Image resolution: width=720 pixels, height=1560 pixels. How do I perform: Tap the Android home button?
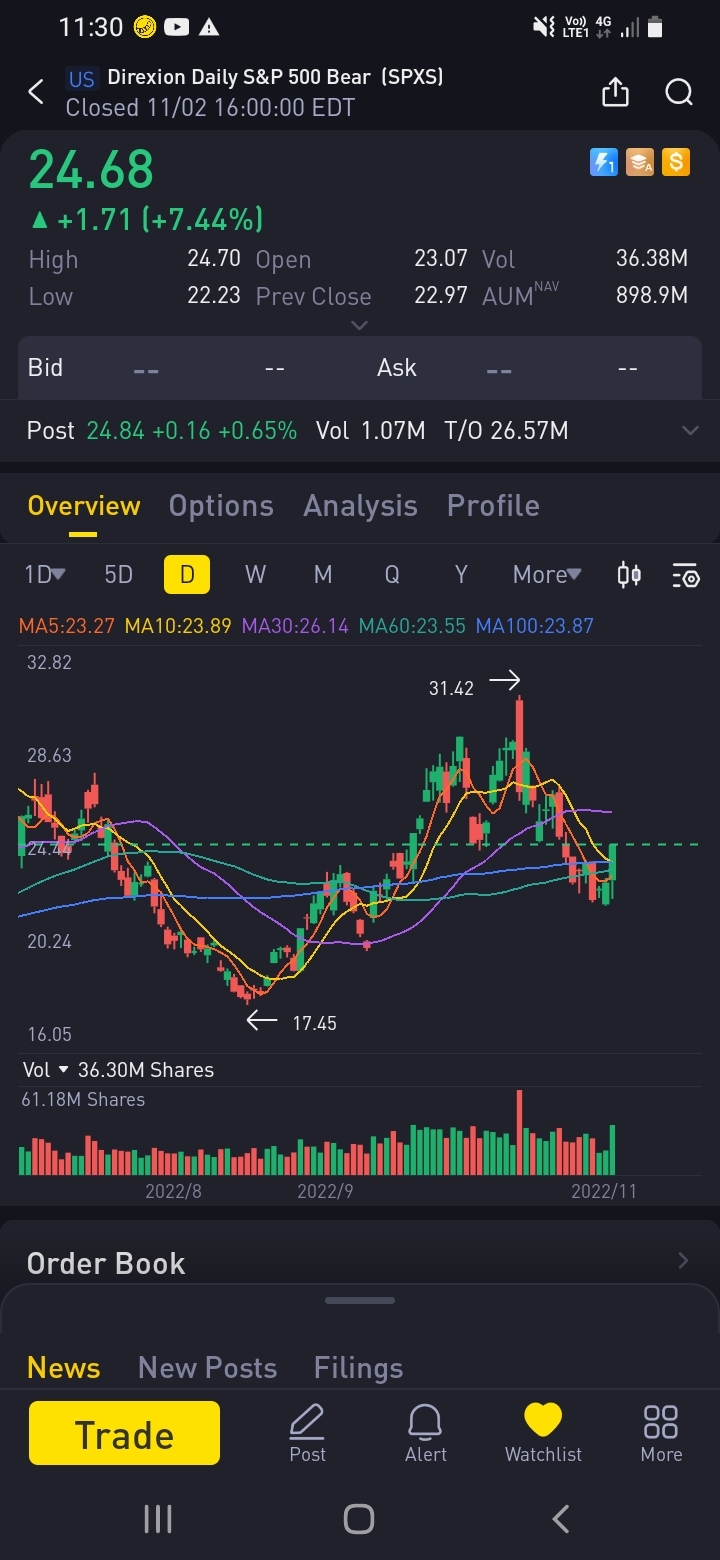pyautogui.click(x=359, y=1519)
